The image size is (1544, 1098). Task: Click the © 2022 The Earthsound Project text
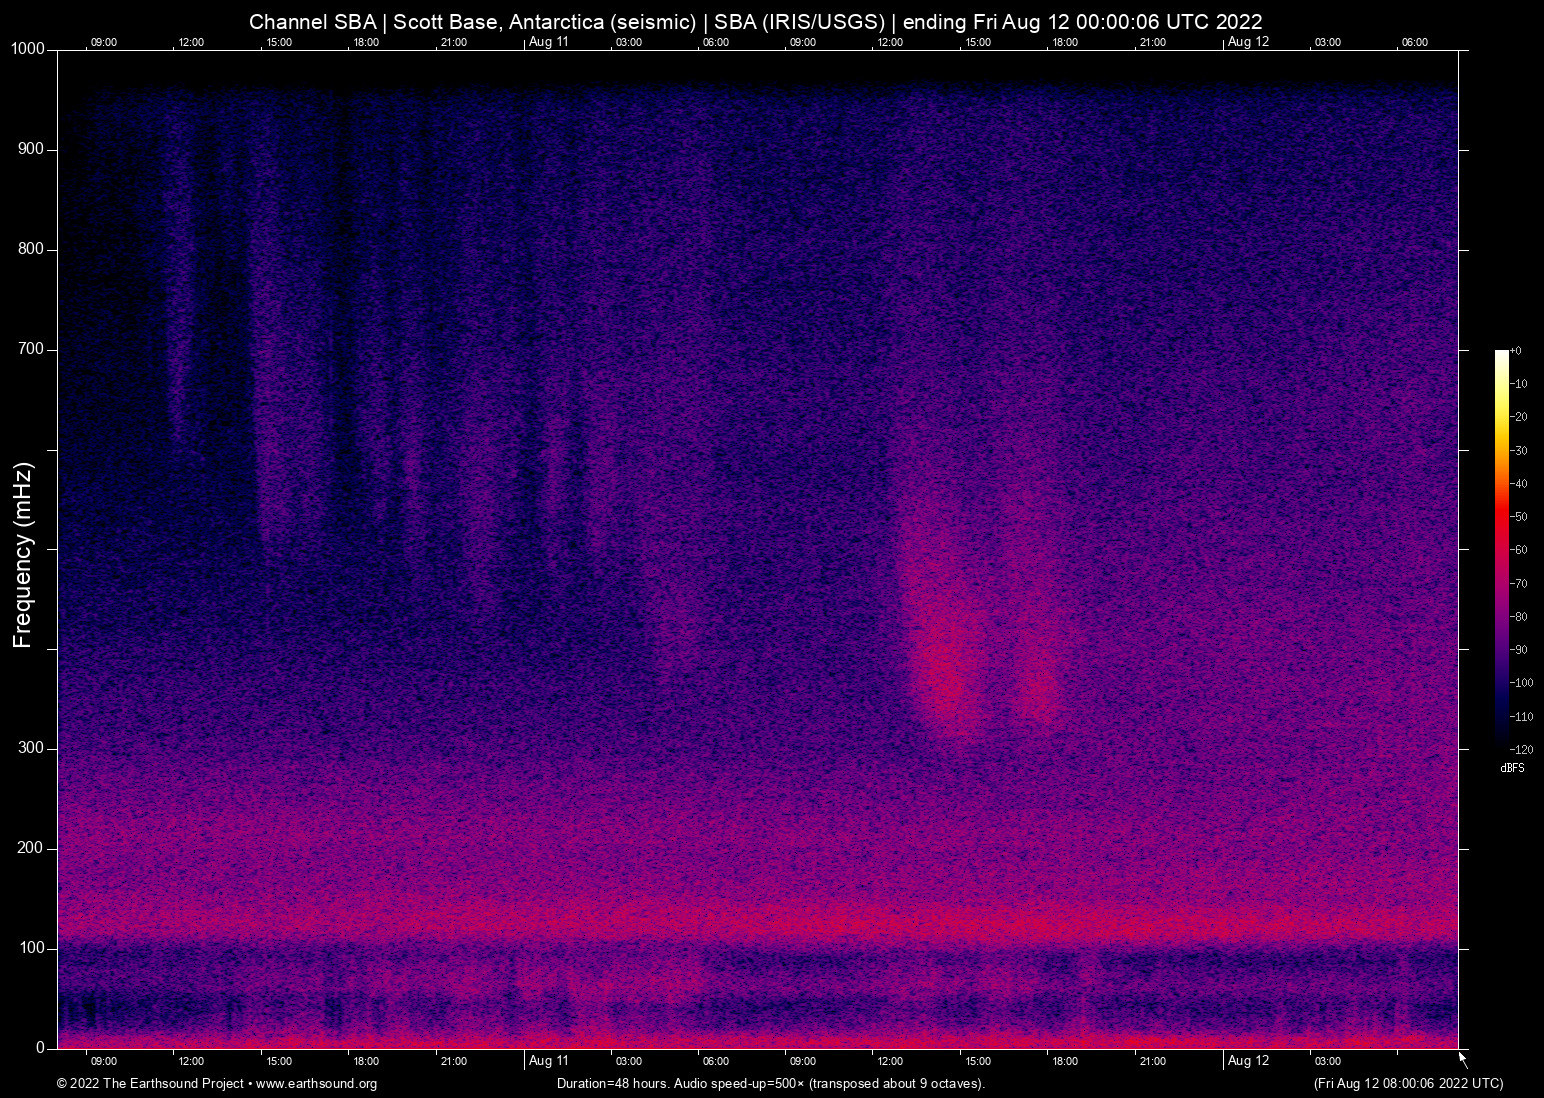[149, 1084]
